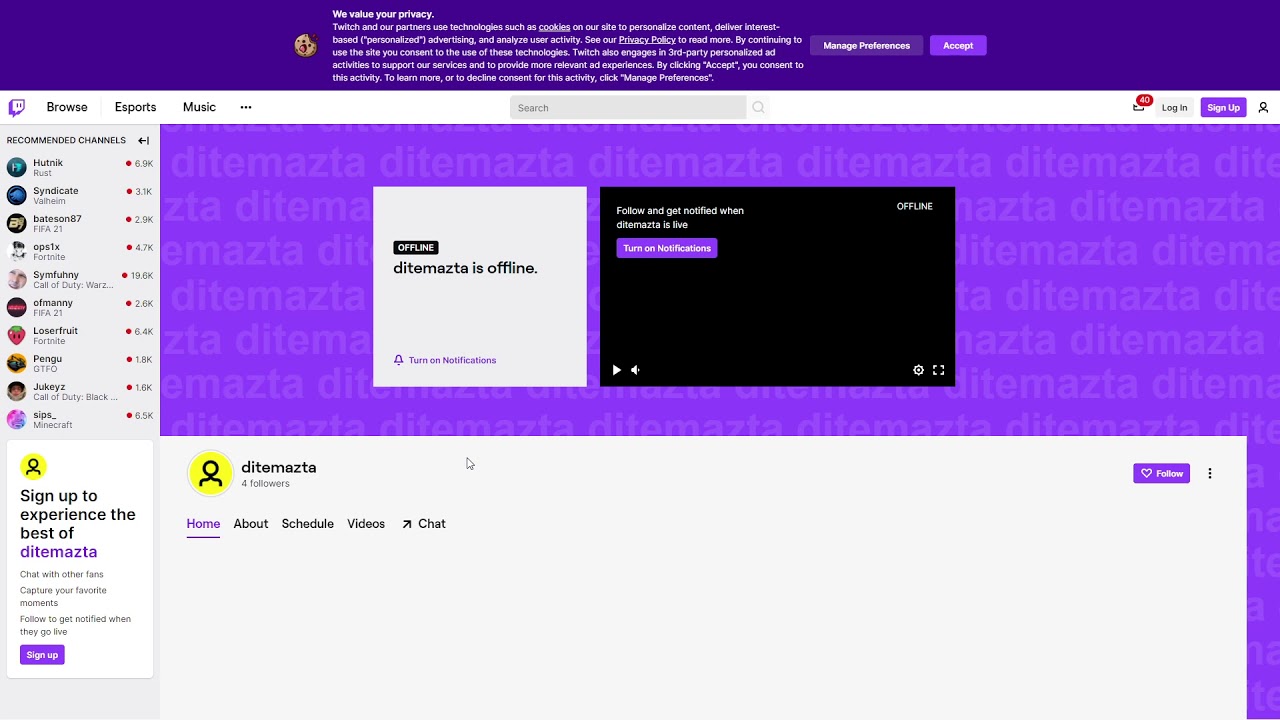Open channel options three-dot menu
1280x720 pixels.
[x=1210, y=473]
